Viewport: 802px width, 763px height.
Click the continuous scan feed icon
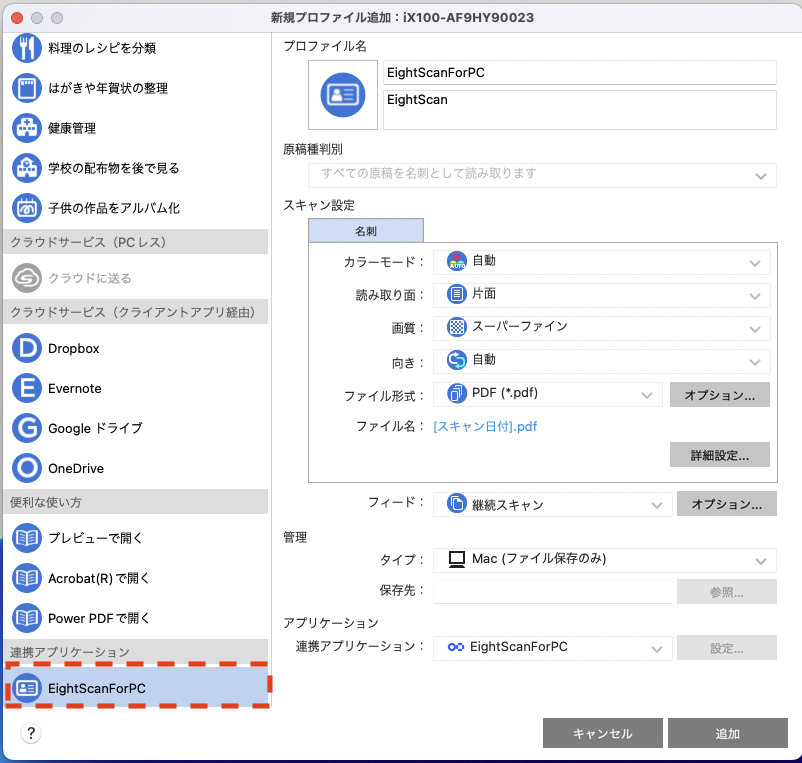457,503
